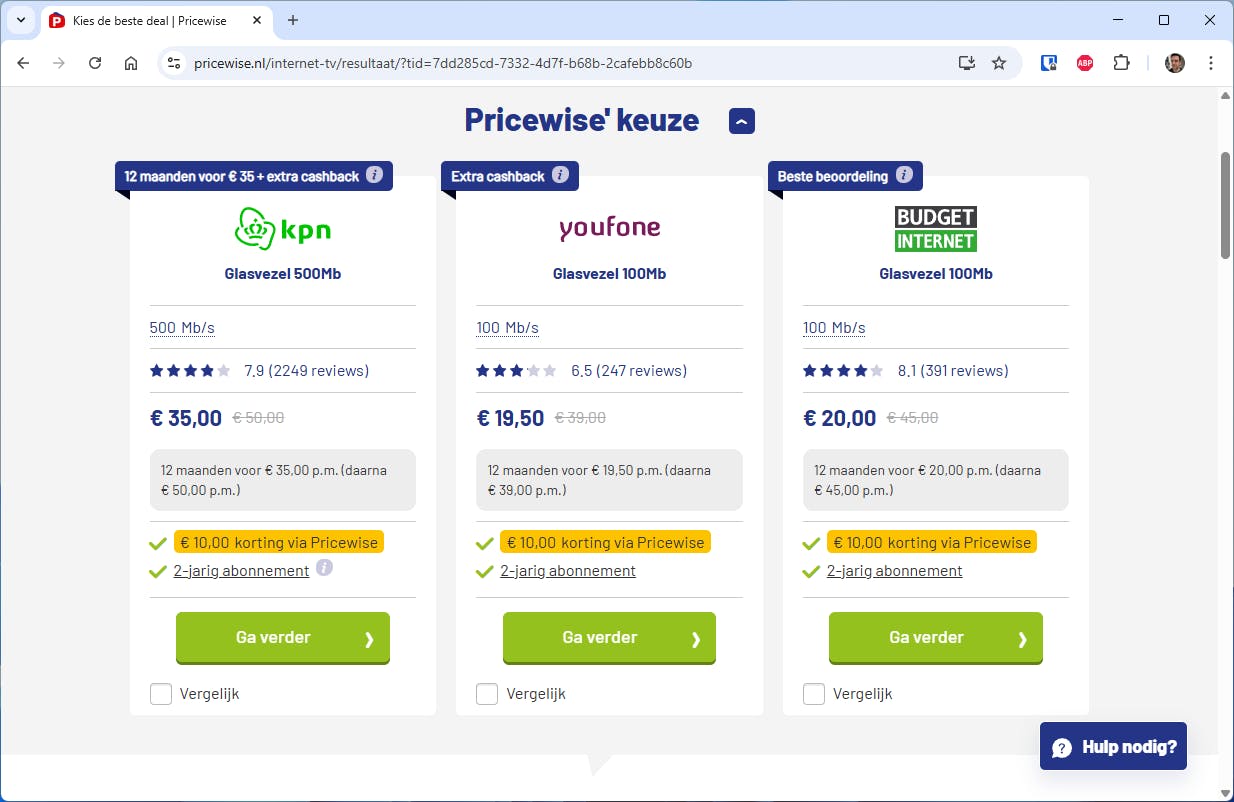Open KPN 7,9 (2249 reviews) rating
The width and height of the screenshot is (1234, 802).
259,371
